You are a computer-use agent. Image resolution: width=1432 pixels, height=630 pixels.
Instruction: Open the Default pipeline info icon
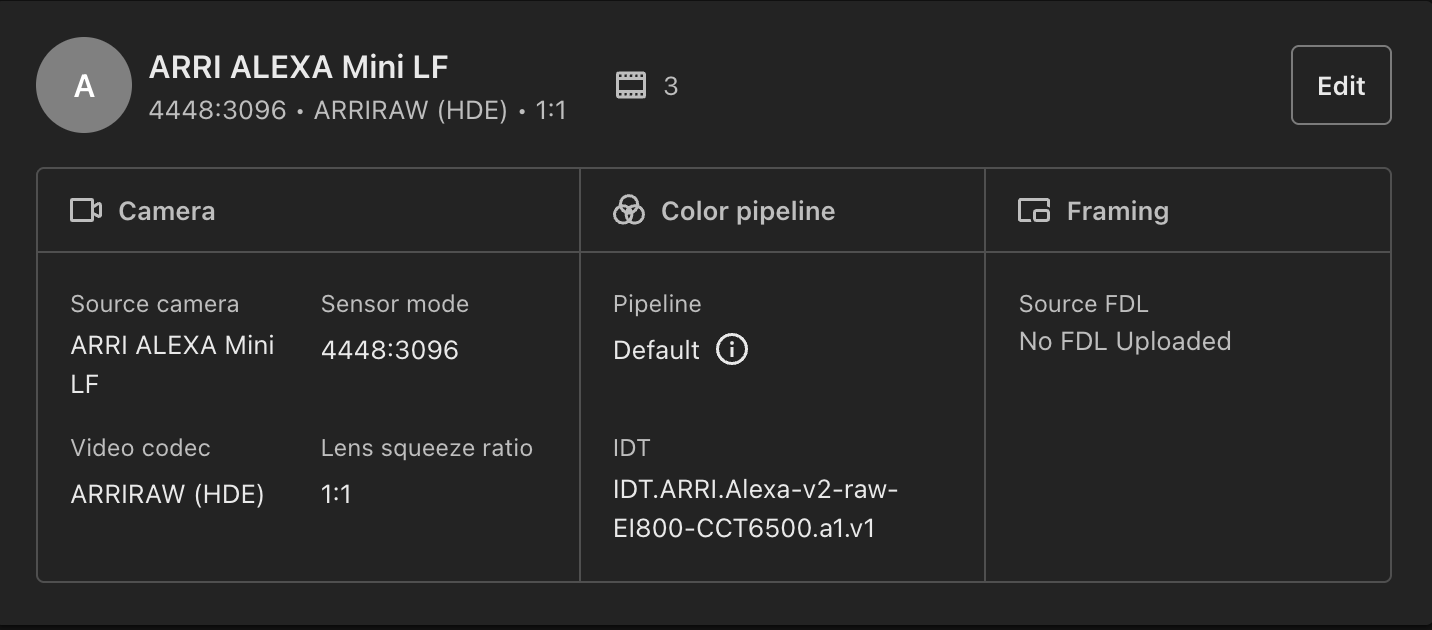click(732, 349)
